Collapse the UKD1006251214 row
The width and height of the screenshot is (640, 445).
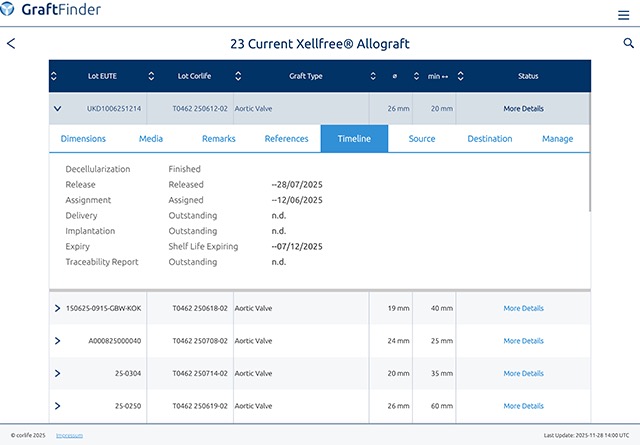[58, 108]
